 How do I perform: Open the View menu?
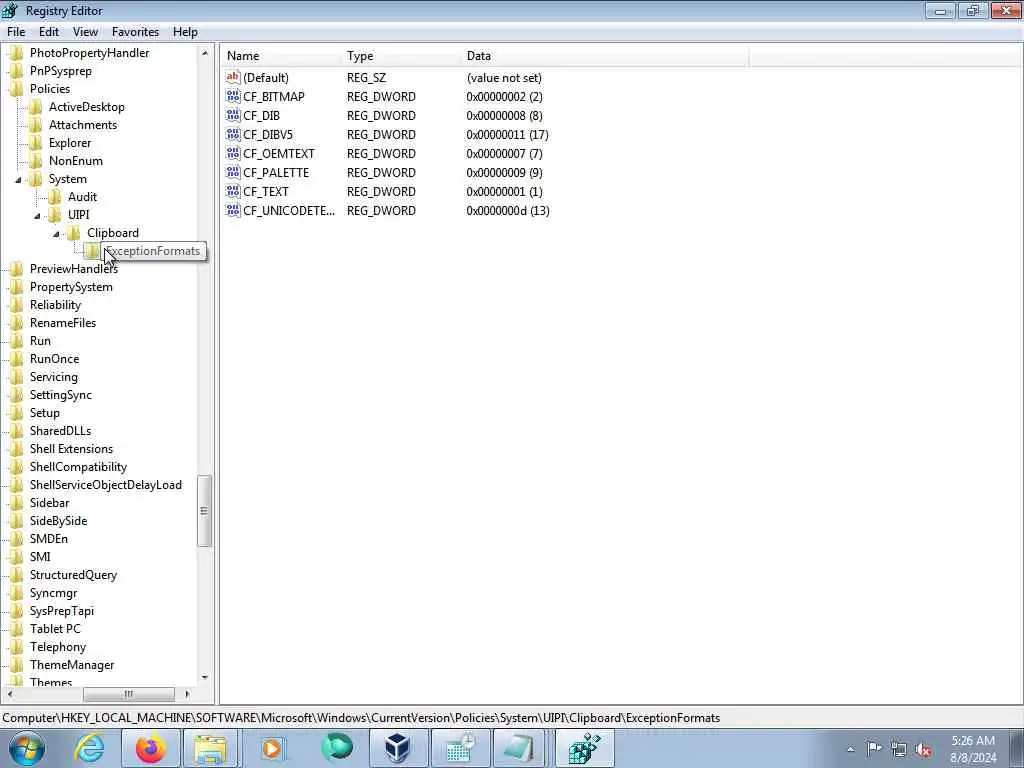pyautogui.click(x=86, y=32)
